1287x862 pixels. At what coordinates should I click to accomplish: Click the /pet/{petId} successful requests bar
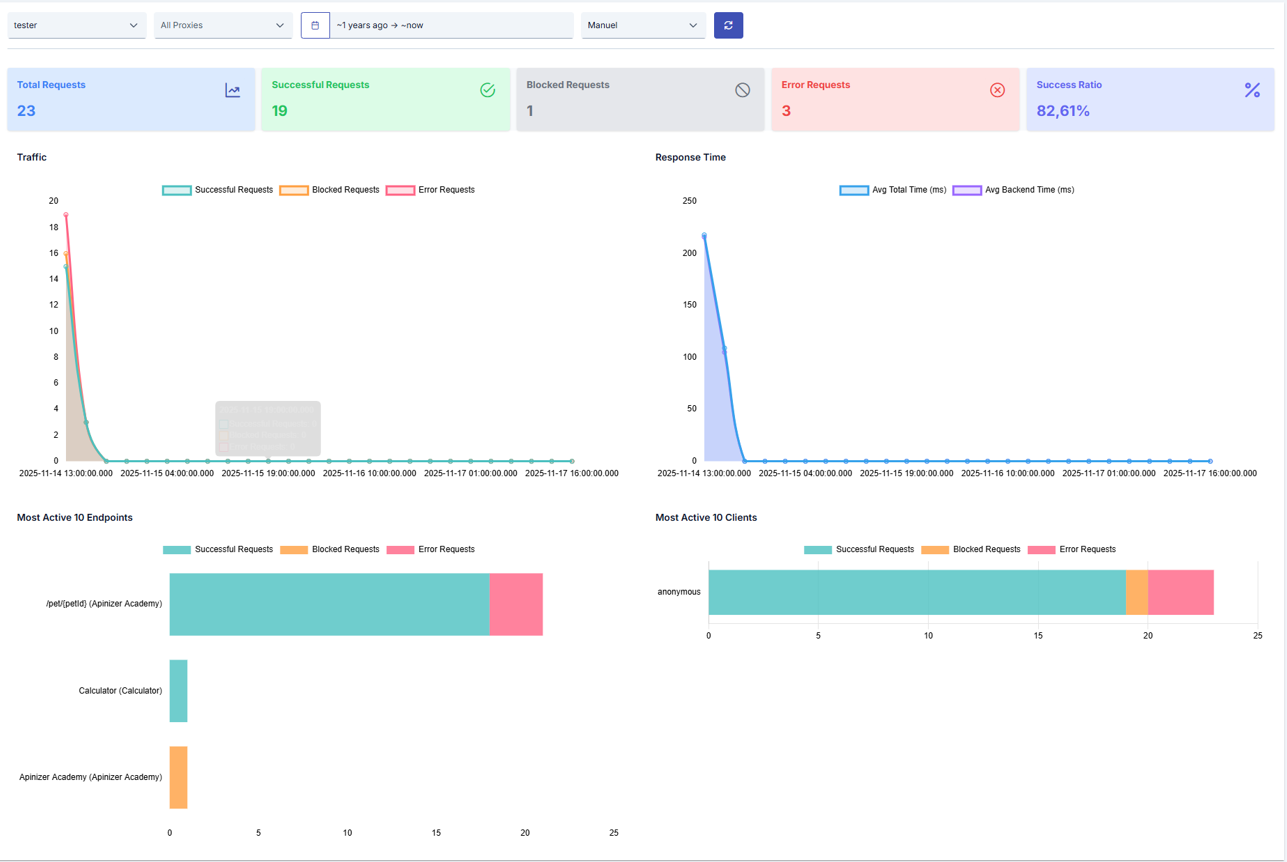click(329, 604)
